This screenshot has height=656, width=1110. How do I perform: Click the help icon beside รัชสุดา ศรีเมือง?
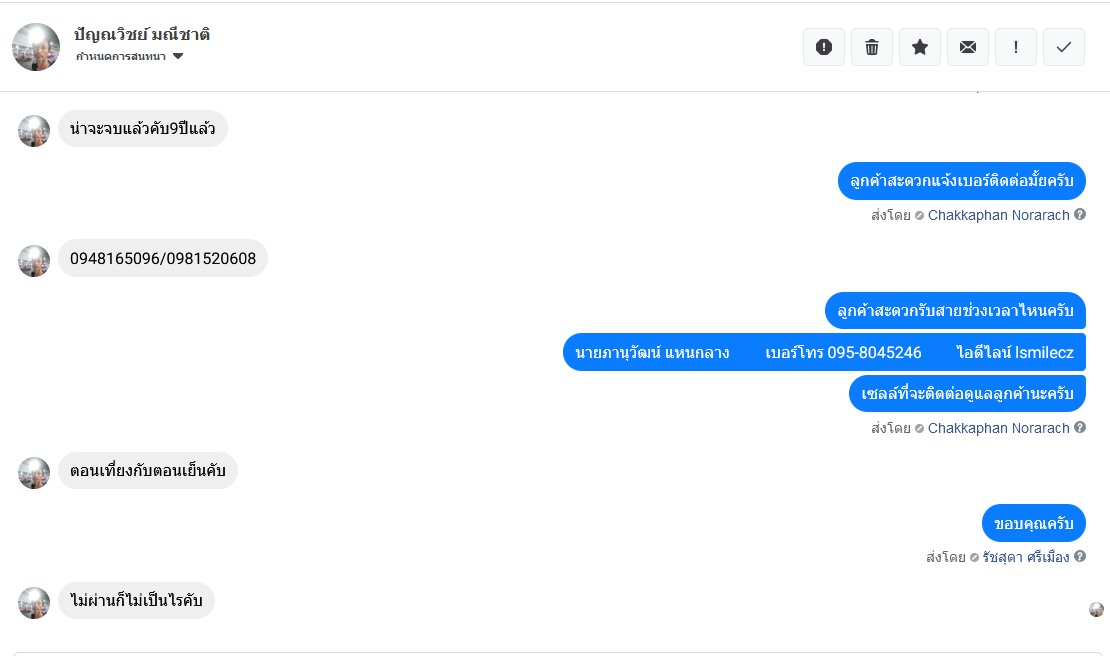click(1080, 557)
